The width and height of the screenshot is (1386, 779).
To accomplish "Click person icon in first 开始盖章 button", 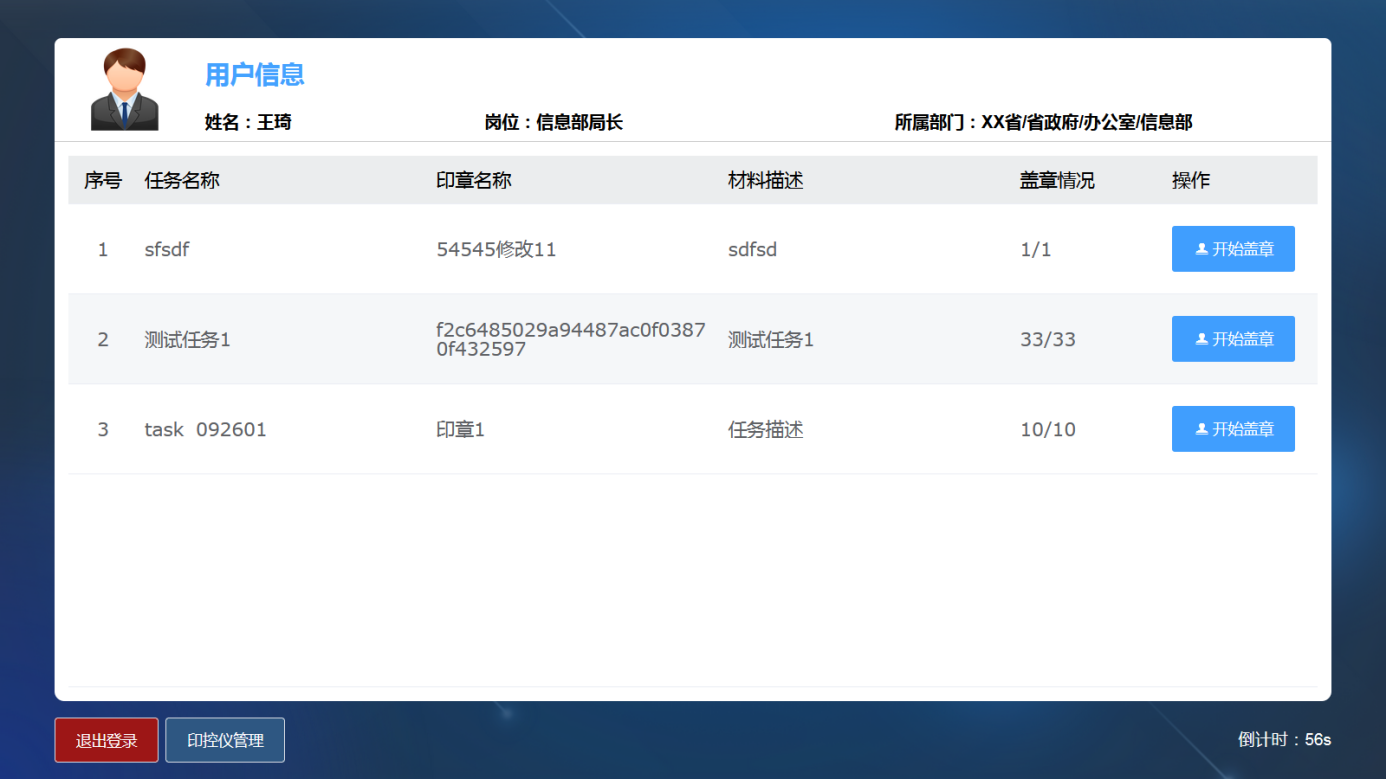I will 1202,249.
